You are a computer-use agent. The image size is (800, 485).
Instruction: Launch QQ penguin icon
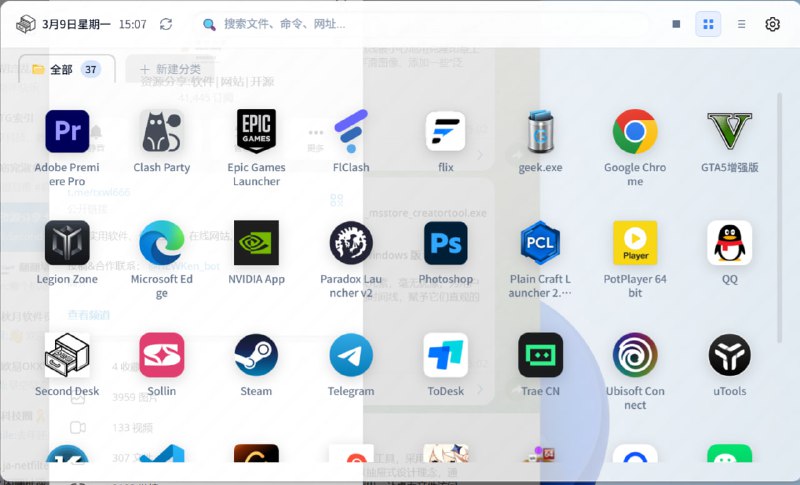point(730,243)
